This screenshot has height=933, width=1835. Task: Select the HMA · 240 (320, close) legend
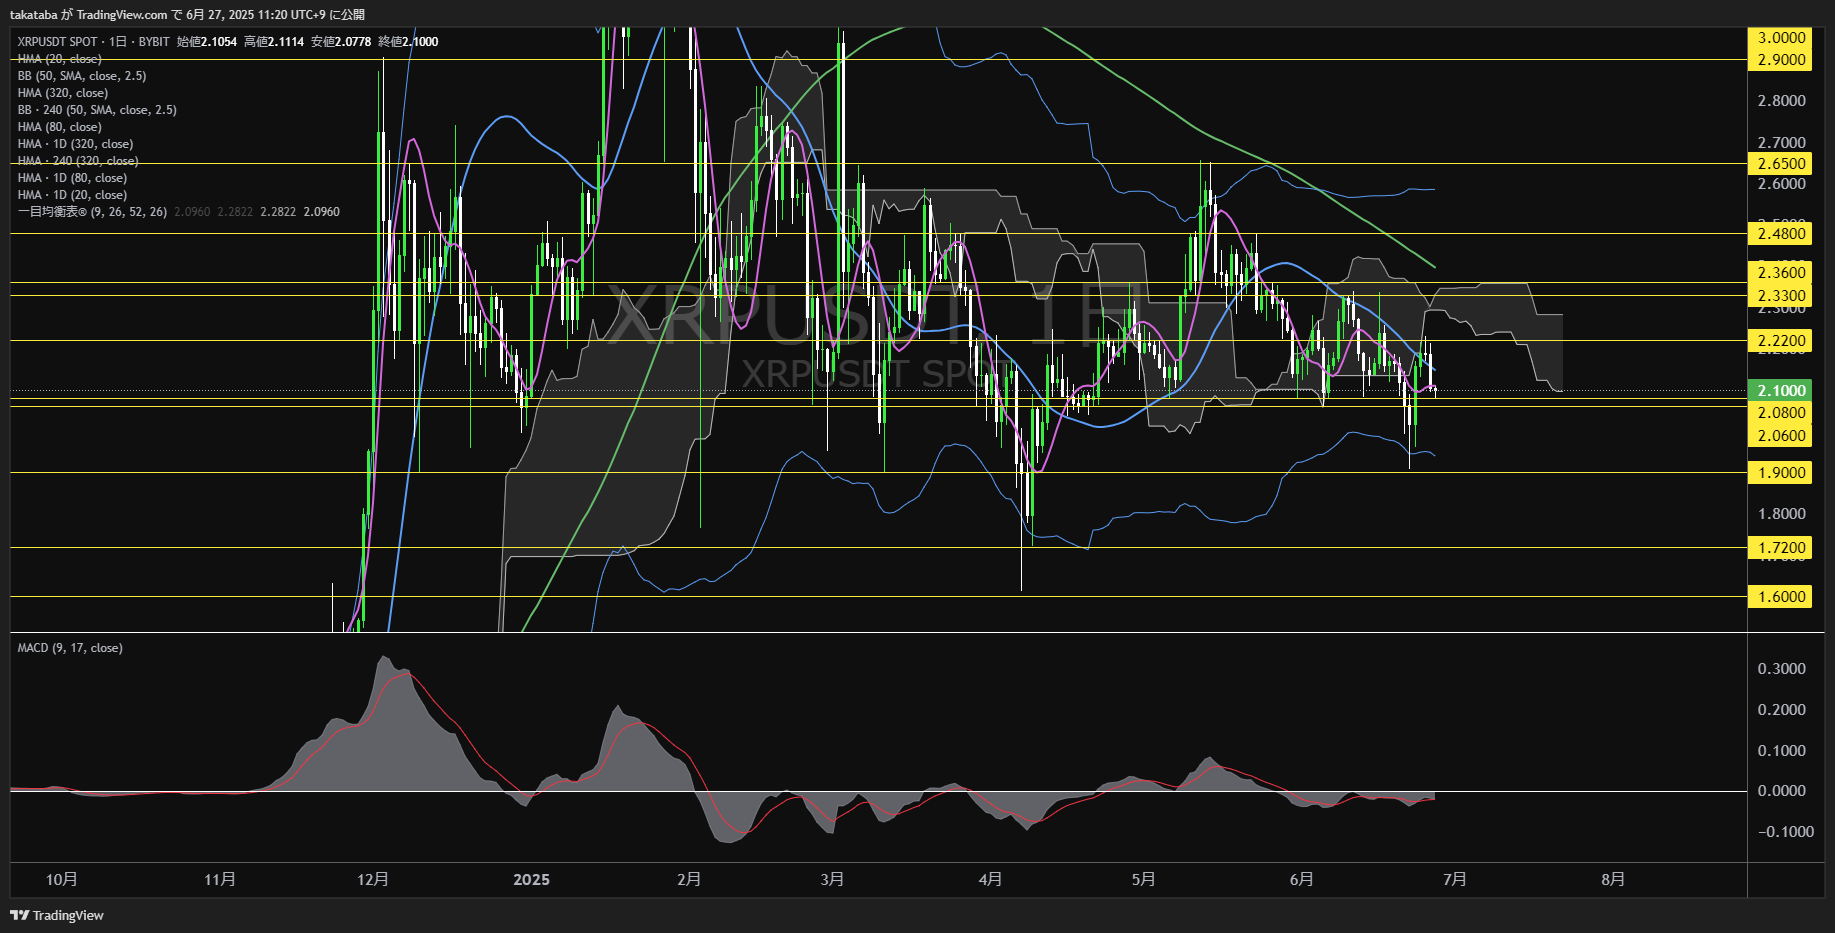[78, 161]
